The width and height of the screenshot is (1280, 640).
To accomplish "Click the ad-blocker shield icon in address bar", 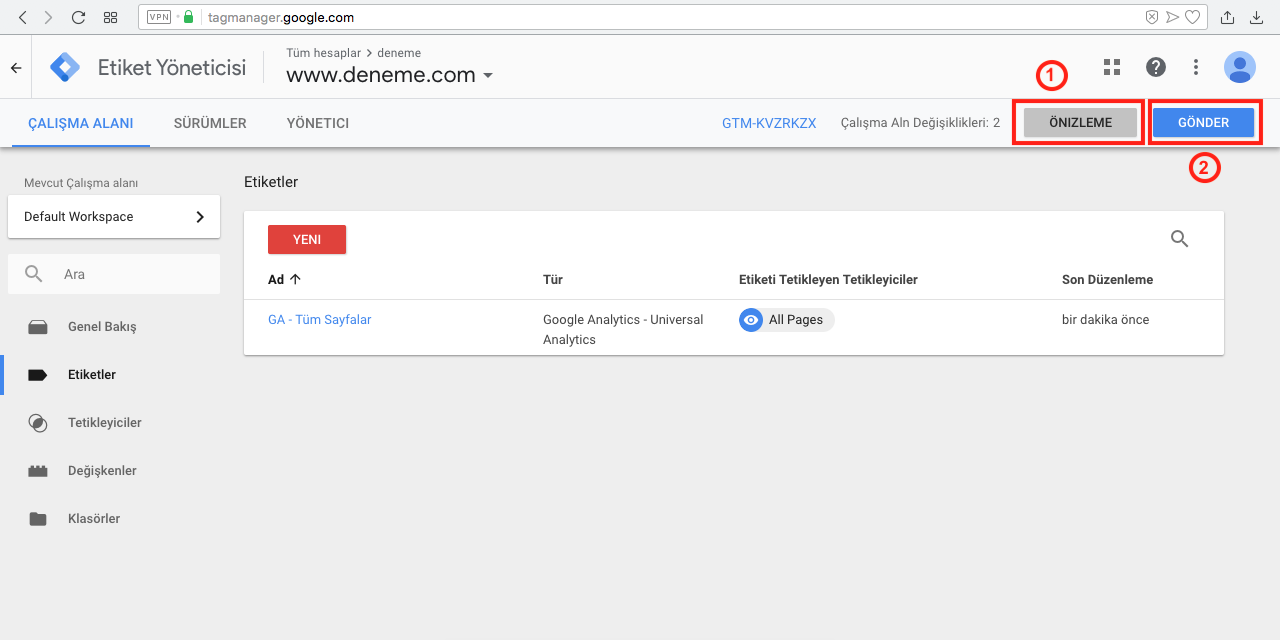I will (x=1152, y=17).
